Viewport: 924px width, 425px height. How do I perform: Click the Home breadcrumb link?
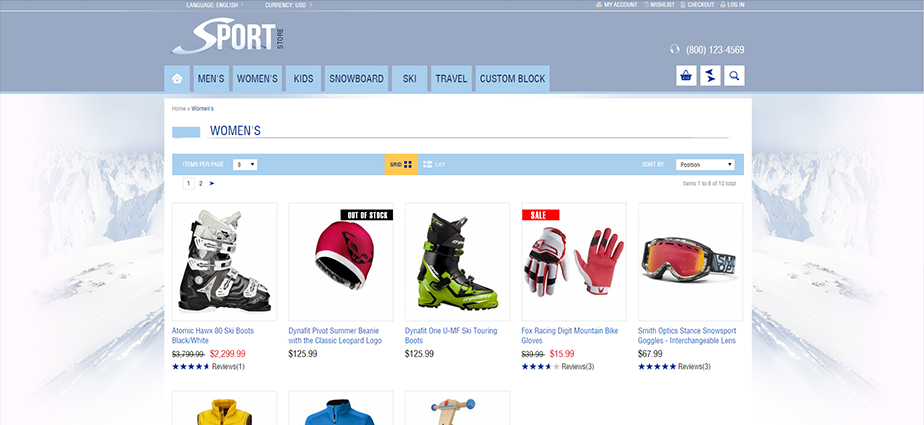[179, 109]
